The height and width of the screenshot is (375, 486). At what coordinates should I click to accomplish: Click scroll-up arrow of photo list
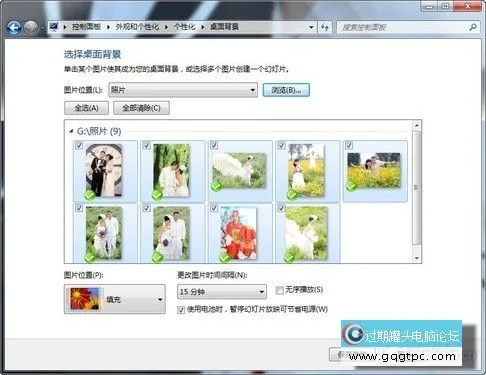pyautogui.click(x=417, y=126)
